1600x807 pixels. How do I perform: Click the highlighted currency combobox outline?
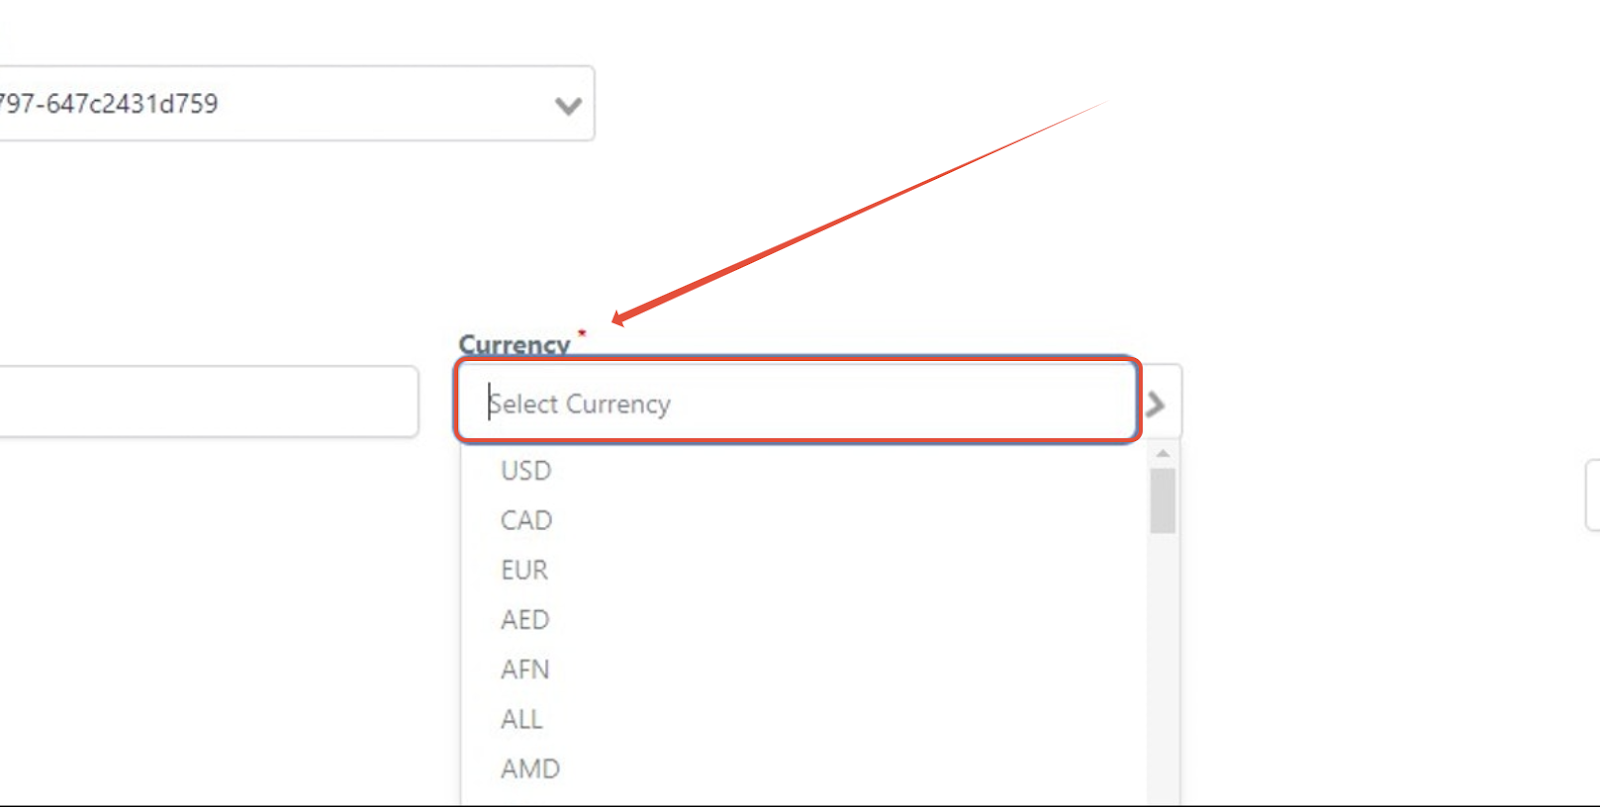[x=797, y=401]
